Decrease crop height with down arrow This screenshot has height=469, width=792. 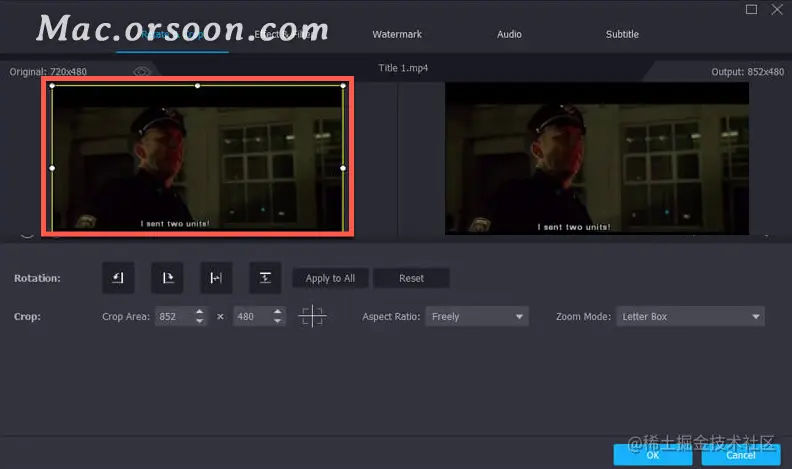[277, 321]
